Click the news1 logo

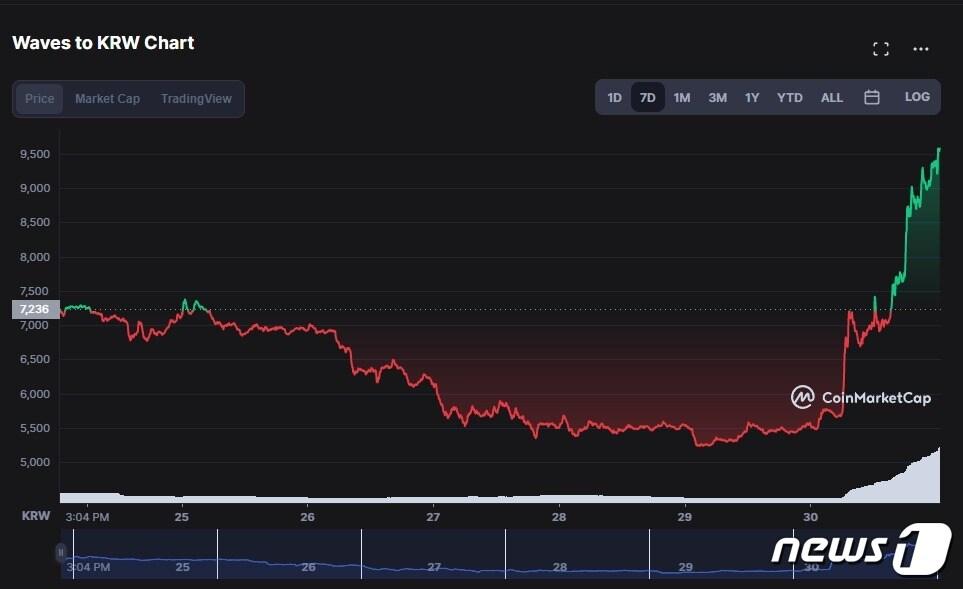[861, 549]
